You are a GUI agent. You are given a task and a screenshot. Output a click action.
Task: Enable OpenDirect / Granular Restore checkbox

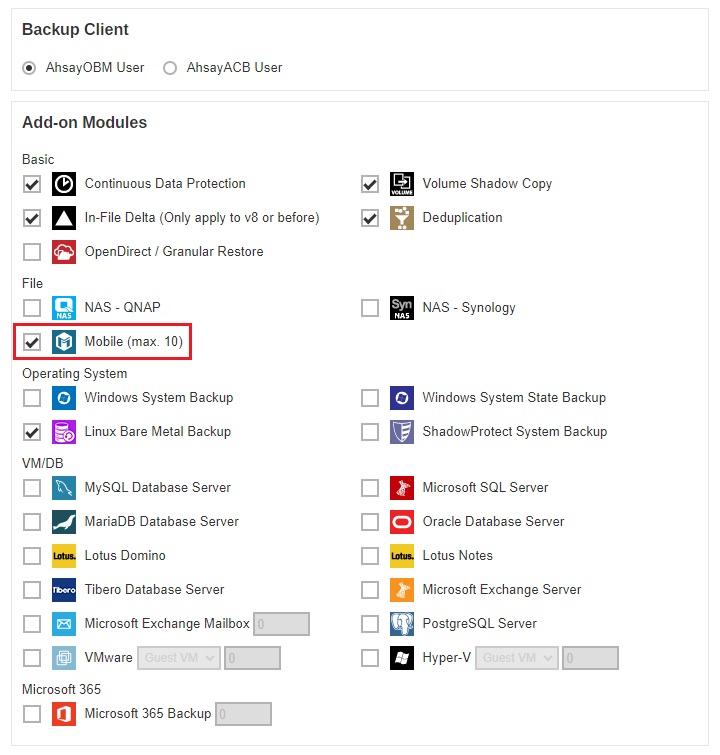tap(32, 252)
